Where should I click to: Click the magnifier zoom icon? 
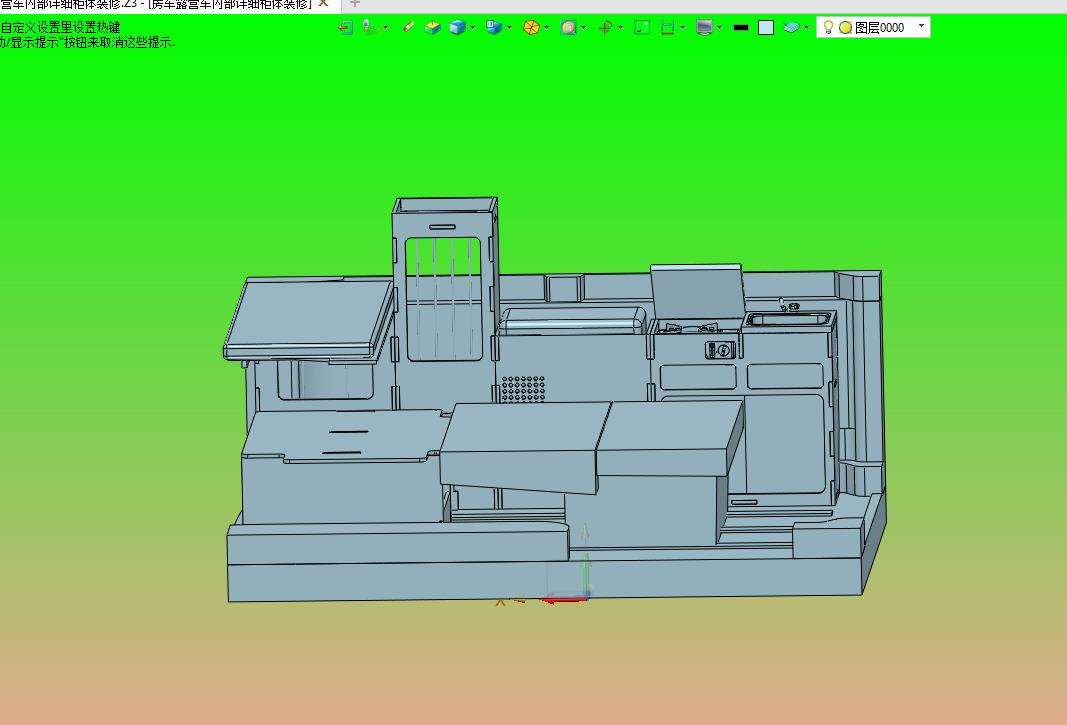pyautogui.click(x=568, y=27)
